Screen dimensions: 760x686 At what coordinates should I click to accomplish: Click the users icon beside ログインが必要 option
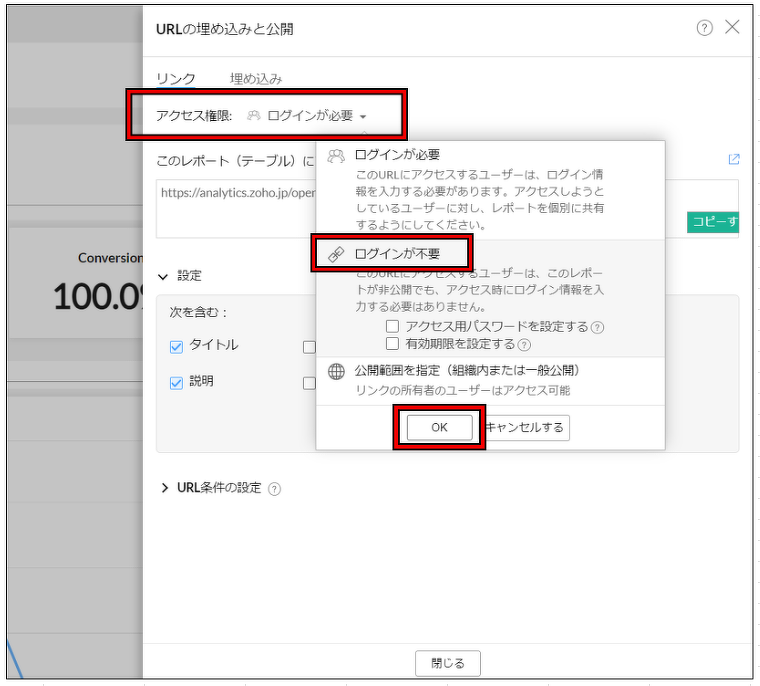[337, 155]
